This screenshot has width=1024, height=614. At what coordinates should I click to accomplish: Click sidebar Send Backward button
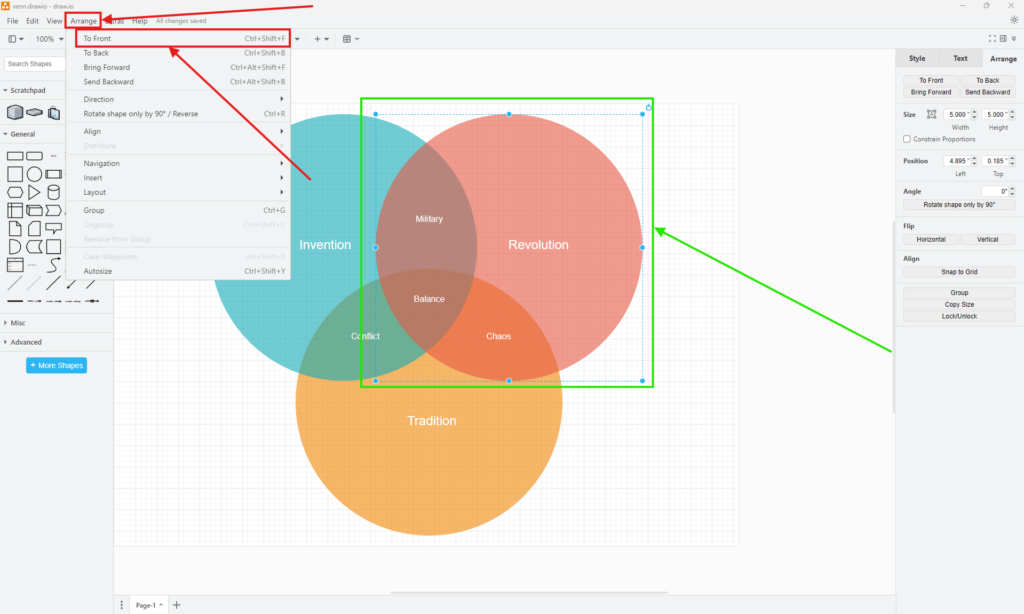point(987,92)
